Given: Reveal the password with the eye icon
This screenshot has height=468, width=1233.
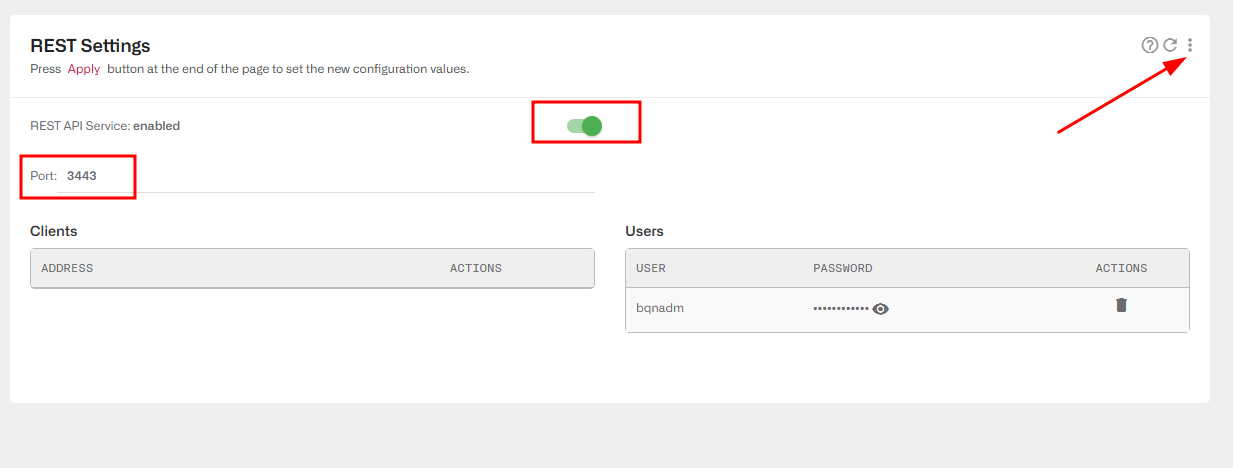Looking at the screenshot, I should tap(880, 309).
